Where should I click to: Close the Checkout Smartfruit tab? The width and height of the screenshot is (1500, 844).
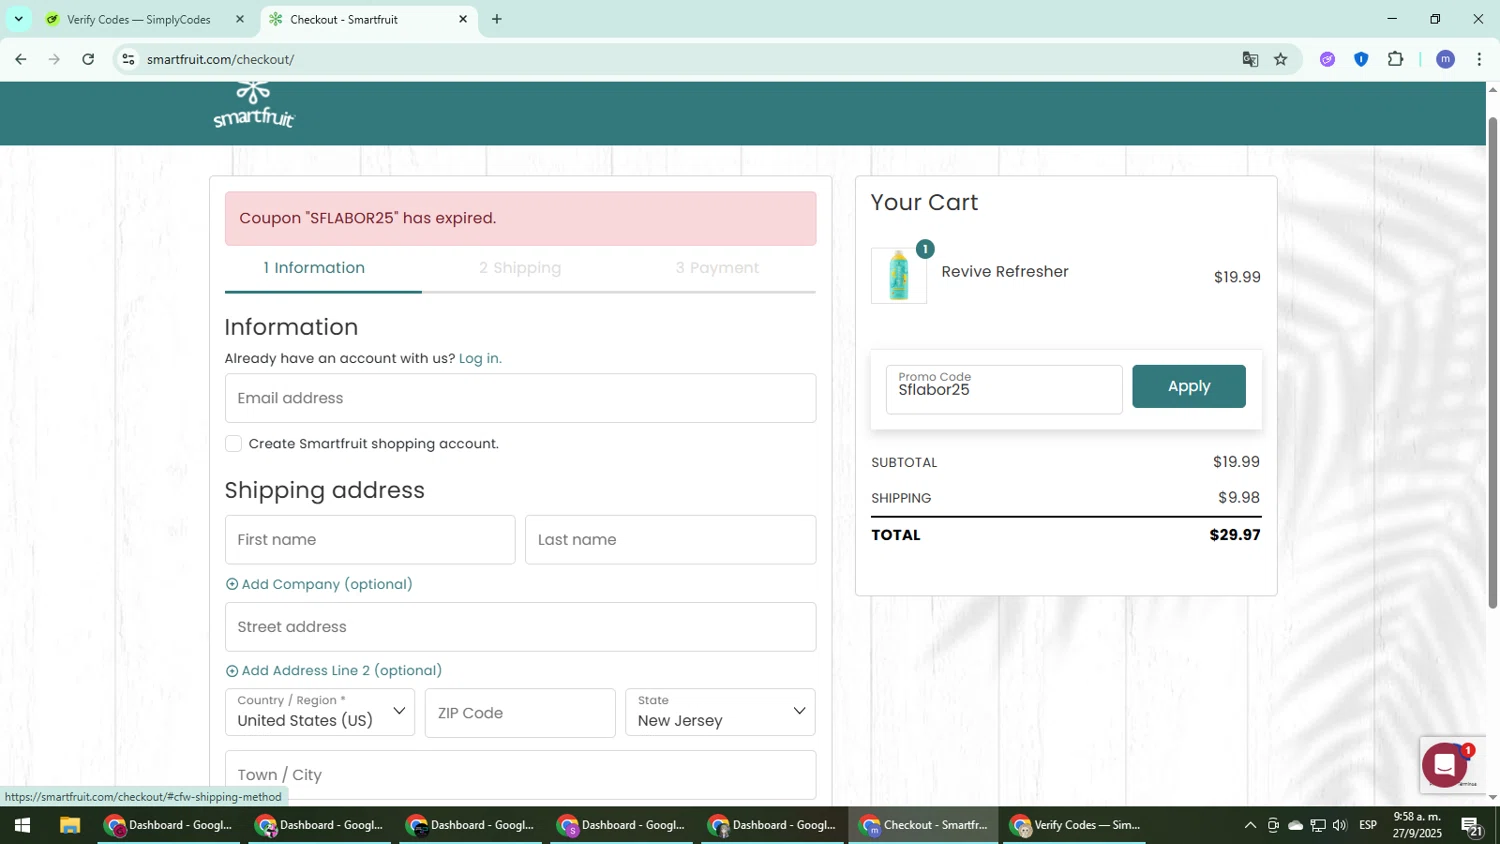point(463,19)
